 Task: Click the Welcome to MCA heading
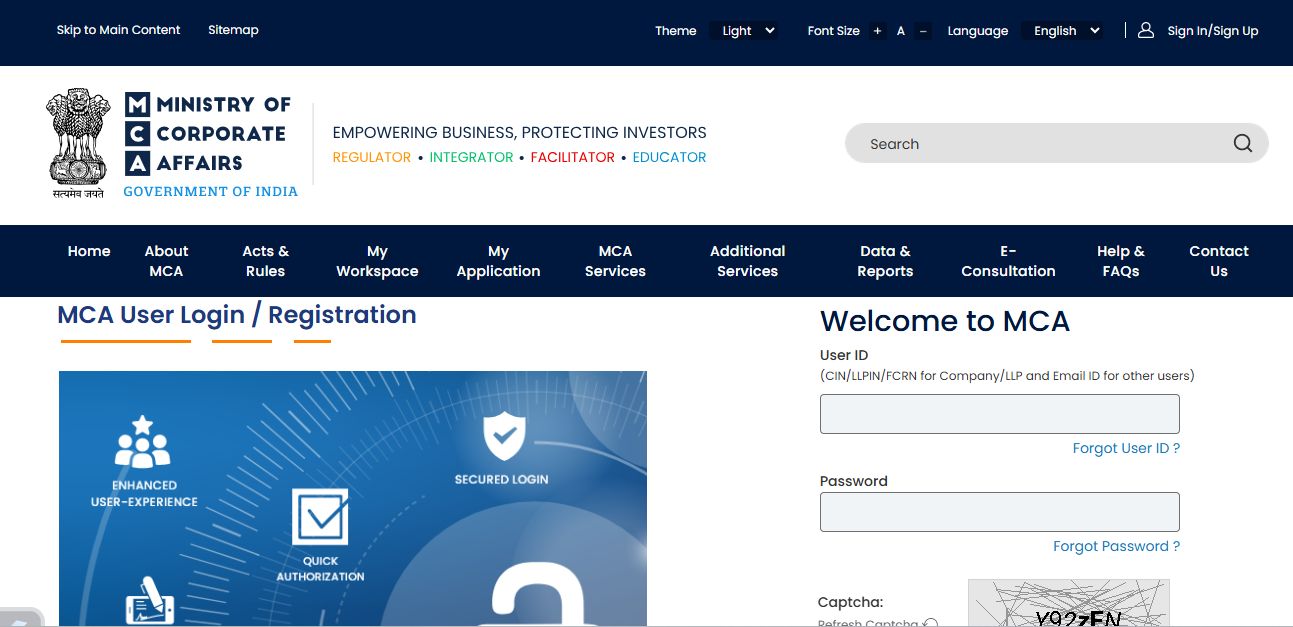pos(945,321)
